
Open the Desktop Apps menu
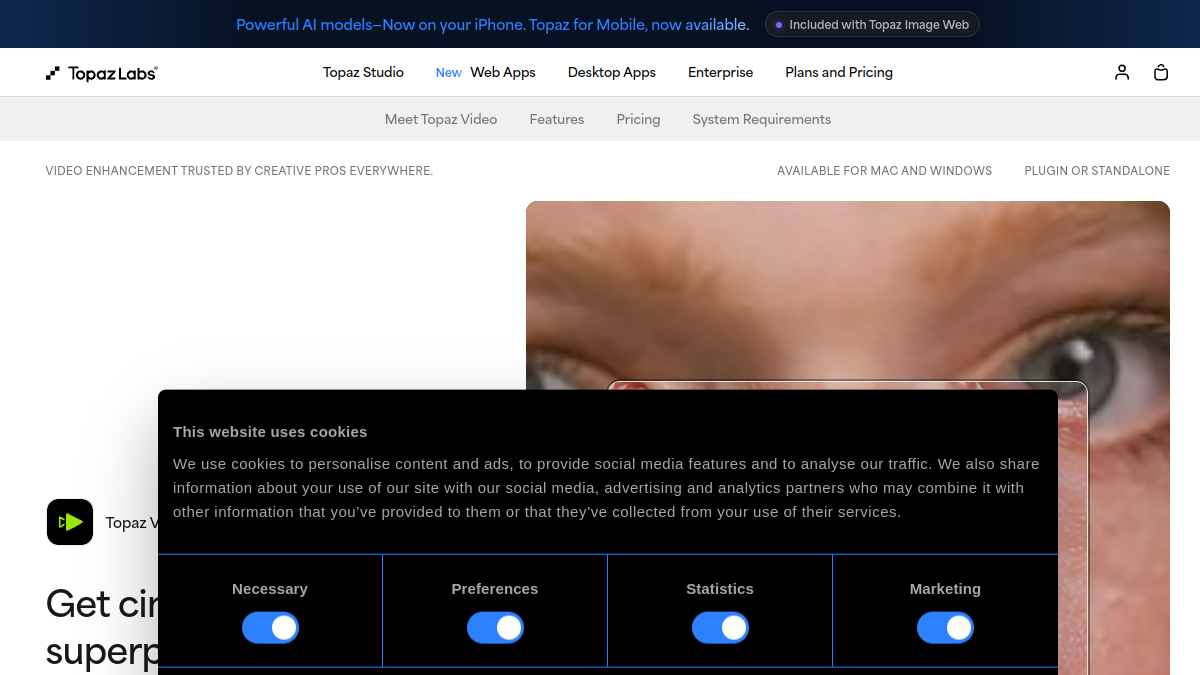click(x=612, y=72)
